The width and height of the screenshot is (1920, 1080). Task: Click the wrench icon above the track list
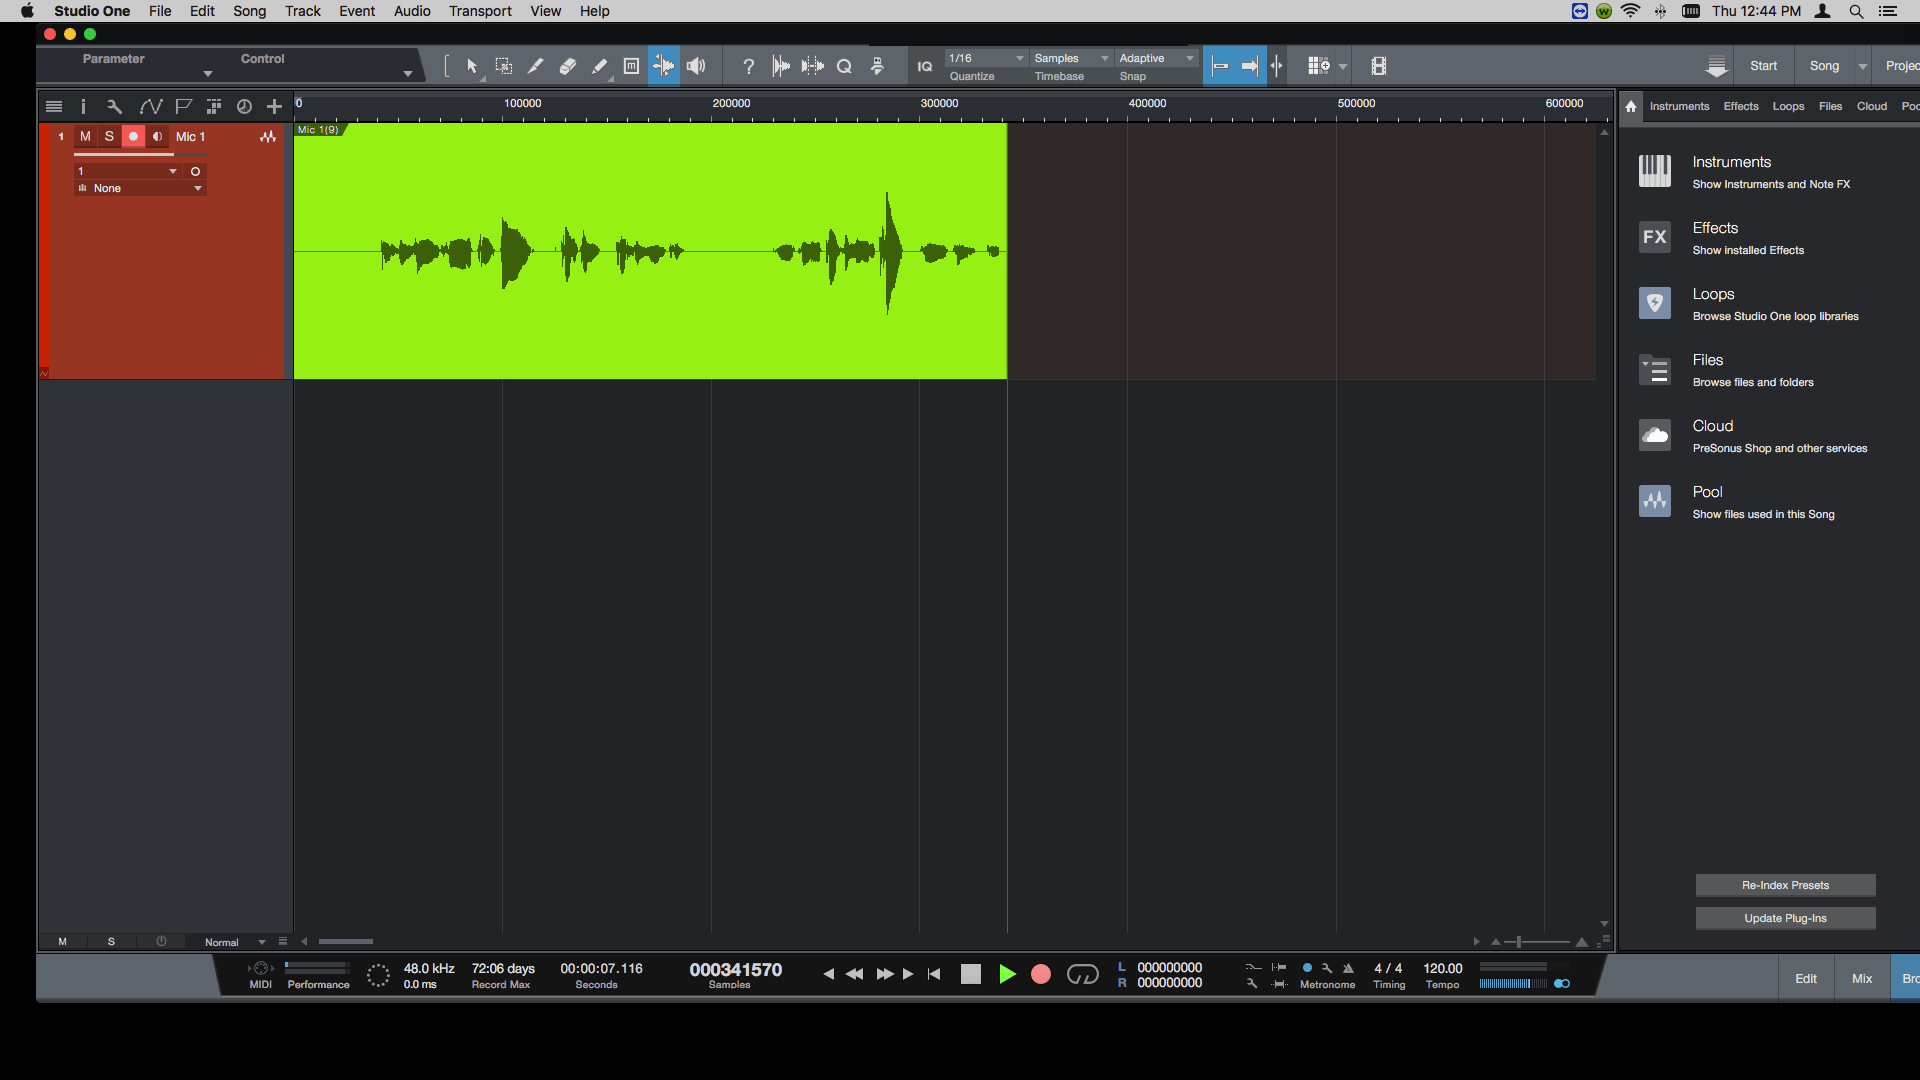pyautogui.click(x=114, y=106)
